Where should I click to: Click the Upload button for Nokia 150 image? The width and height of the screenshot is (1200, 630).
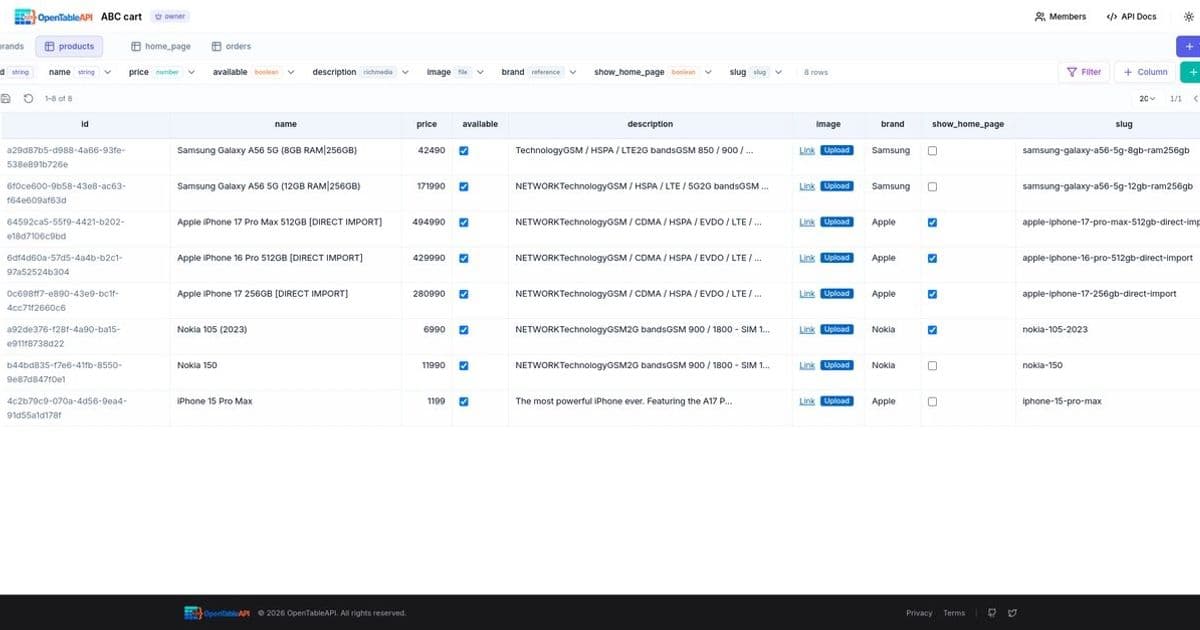coord(836,365)
